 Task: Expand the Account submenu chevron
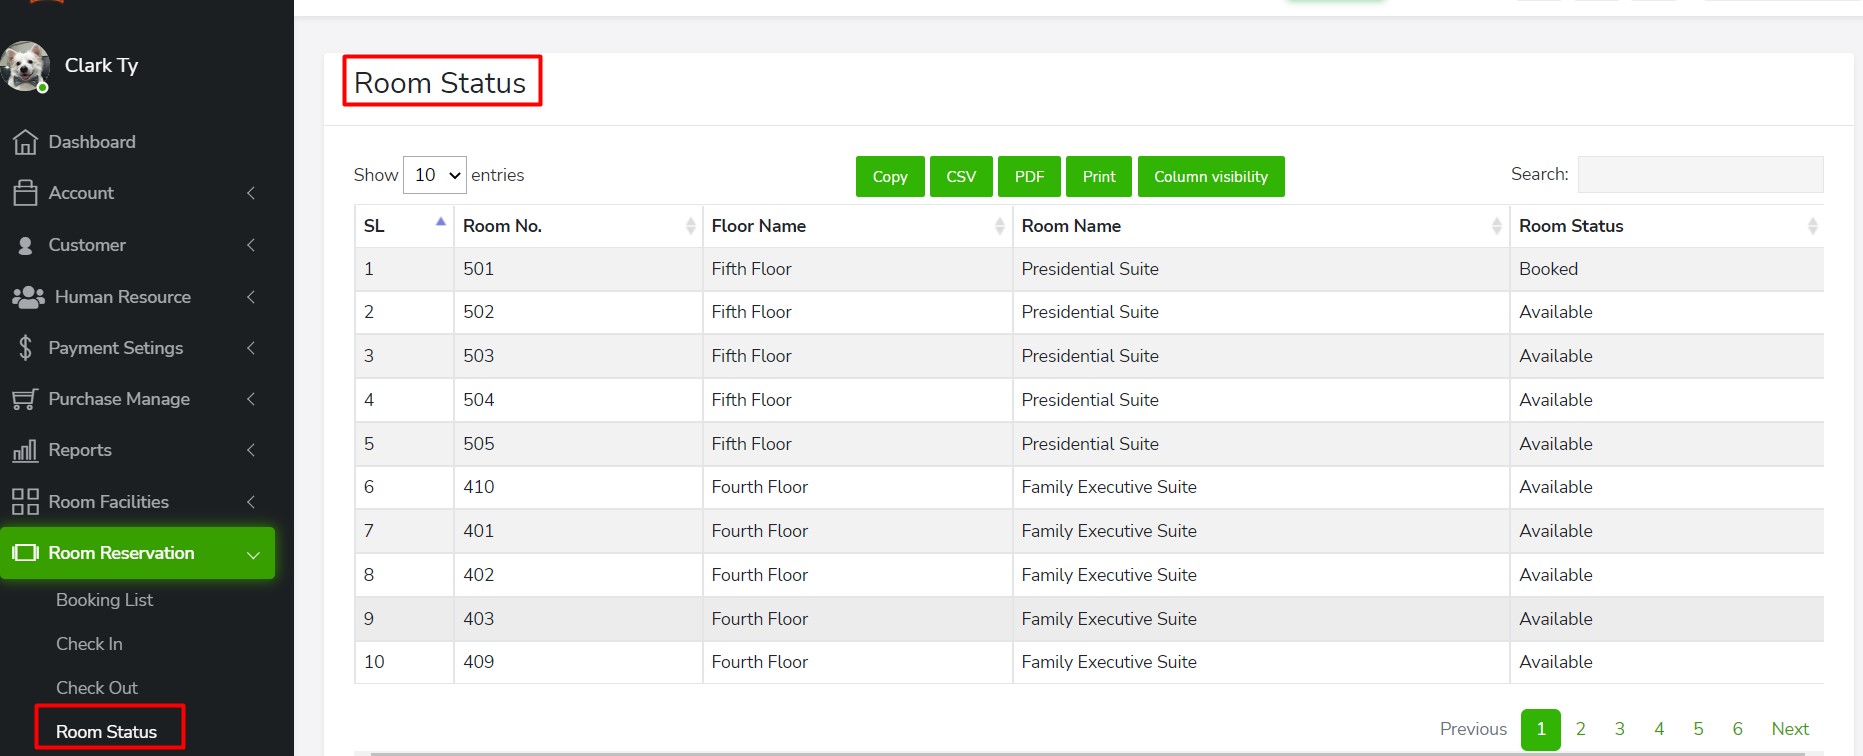(251, 193)
